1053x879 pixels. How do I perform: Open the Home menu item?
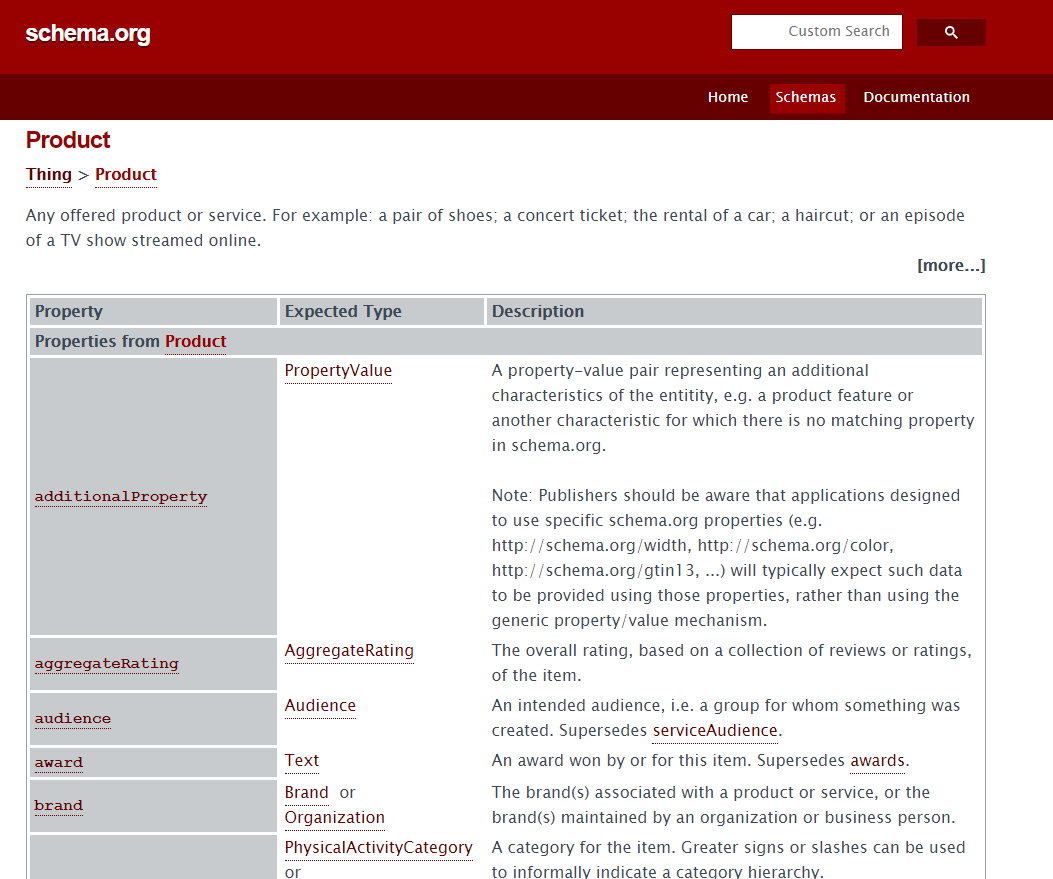click(728, 97)
